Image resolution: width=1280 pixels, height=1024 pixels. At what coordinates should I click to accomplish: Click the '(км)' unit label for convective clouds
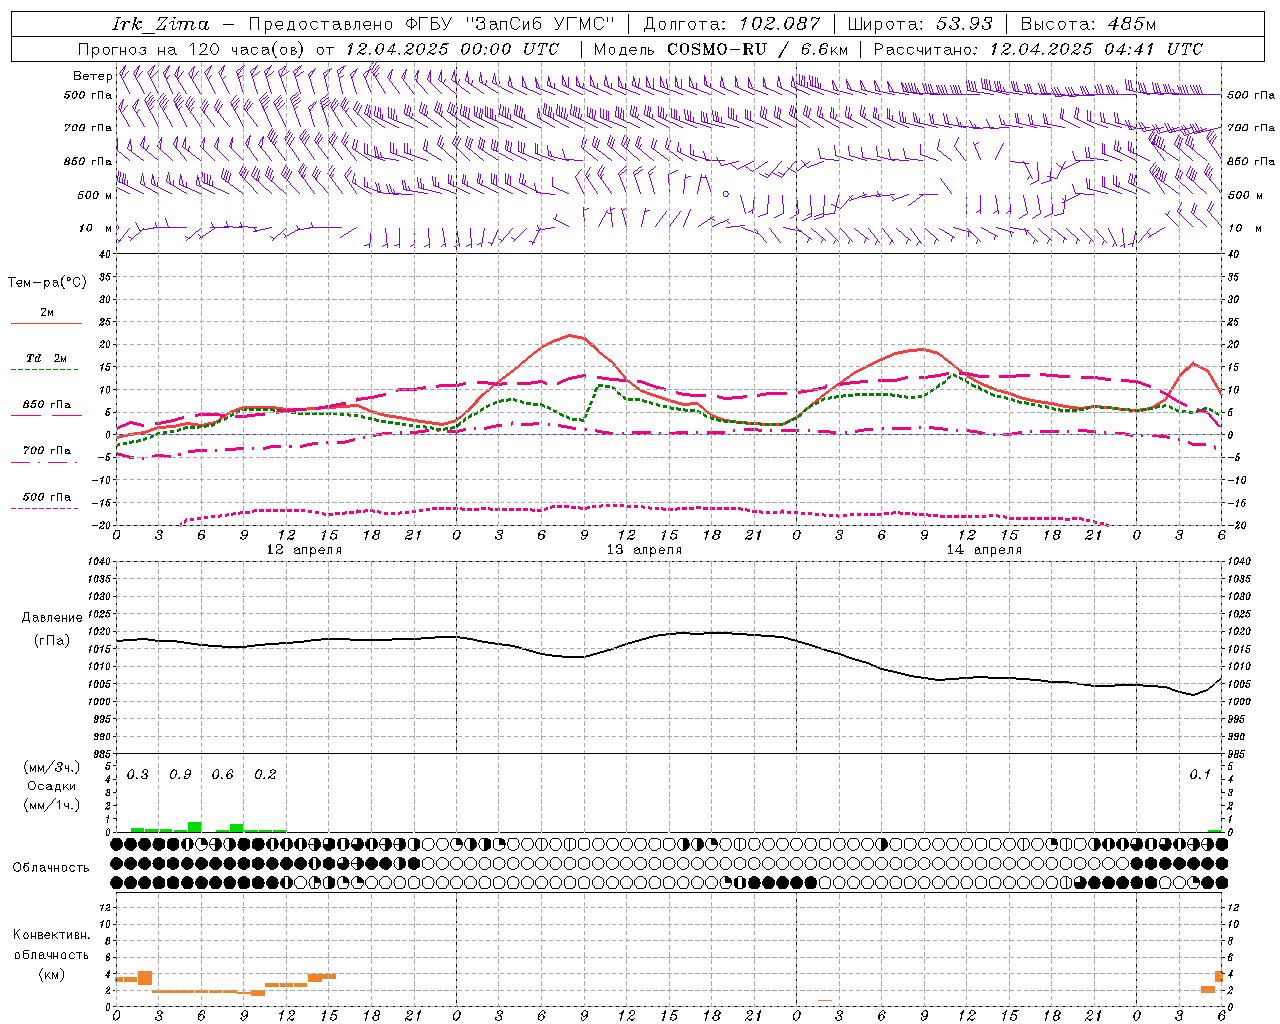tap(52, 973)
